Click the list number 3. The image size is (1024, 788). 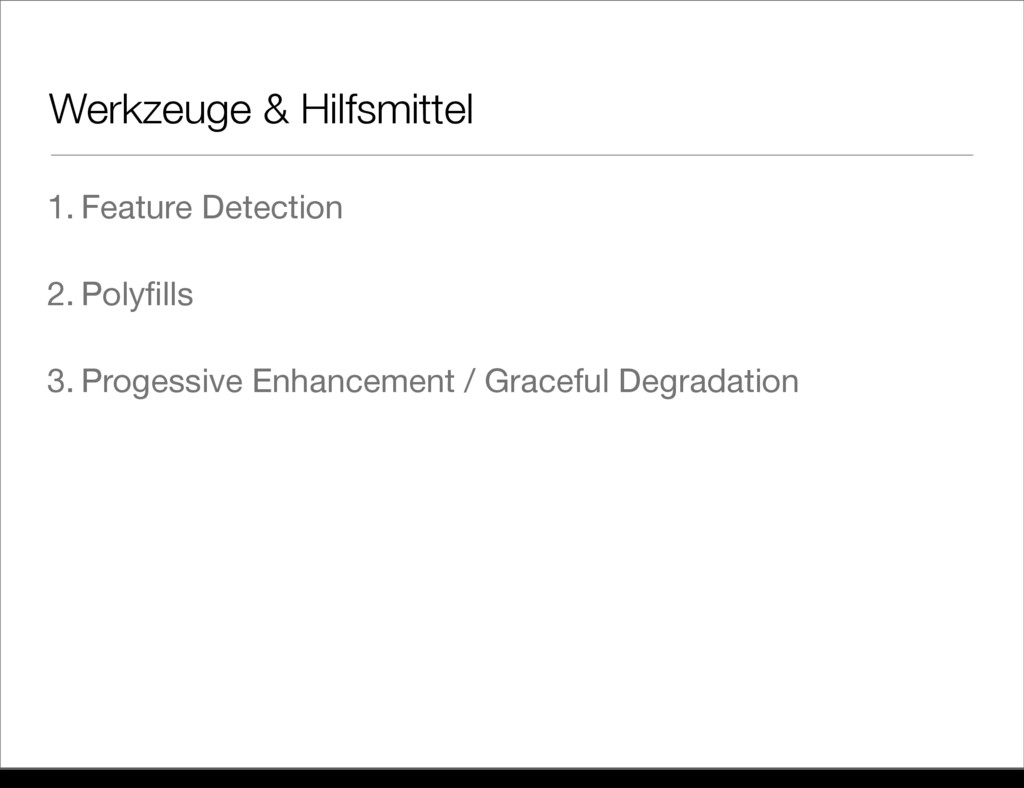[x=60, y=381]
